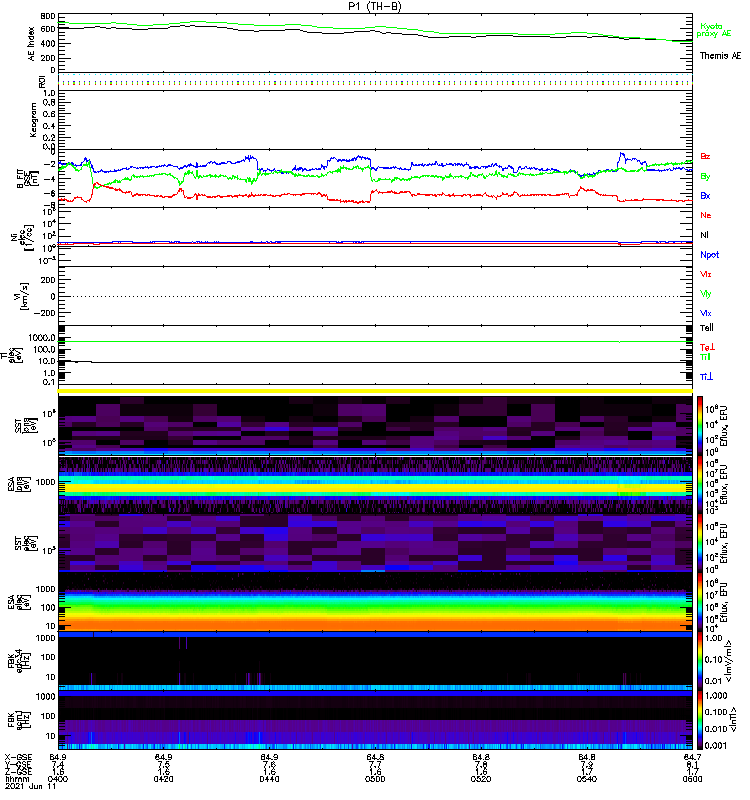750x800 pixels.
Task: Click the FBK scm nT color bar
Action: coord(700,720)
